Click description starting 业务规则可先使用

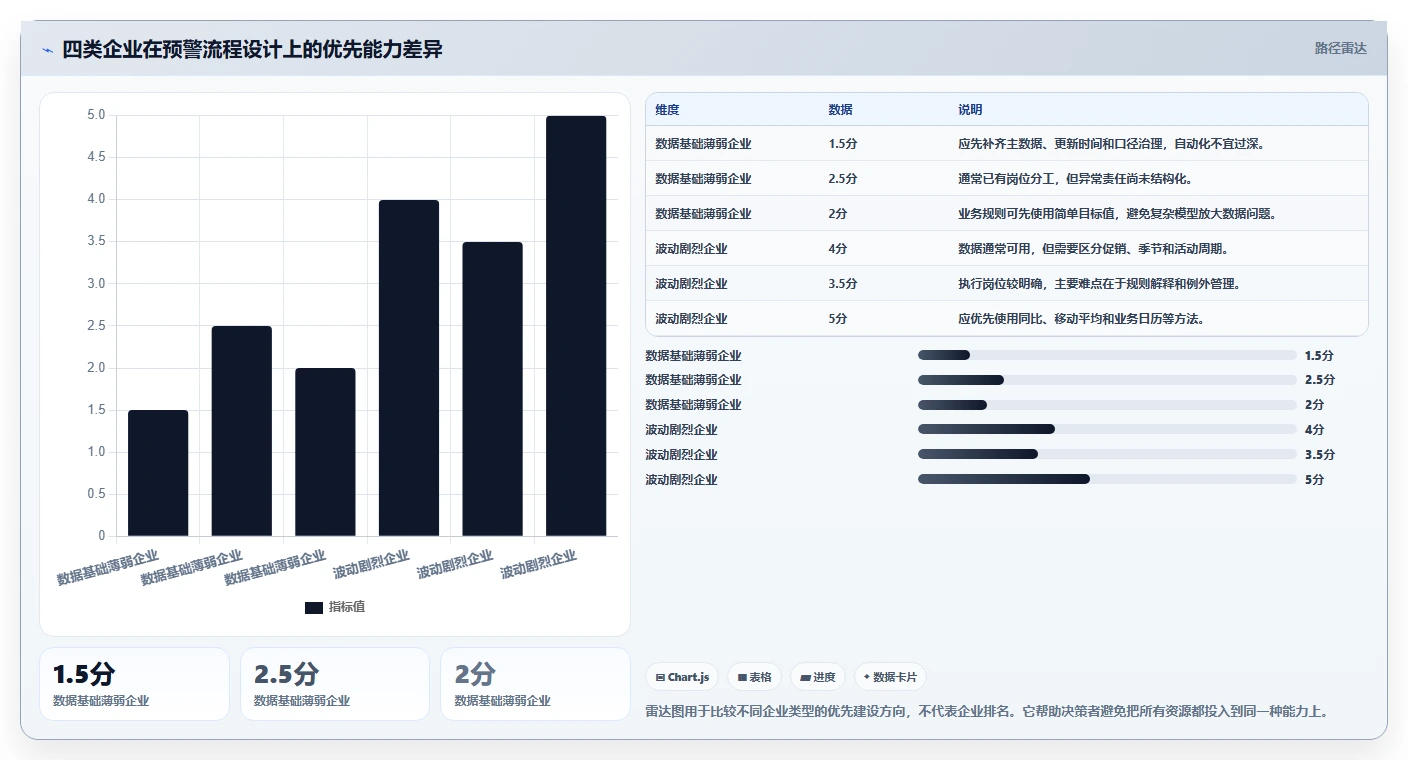tap(1118, 214)
